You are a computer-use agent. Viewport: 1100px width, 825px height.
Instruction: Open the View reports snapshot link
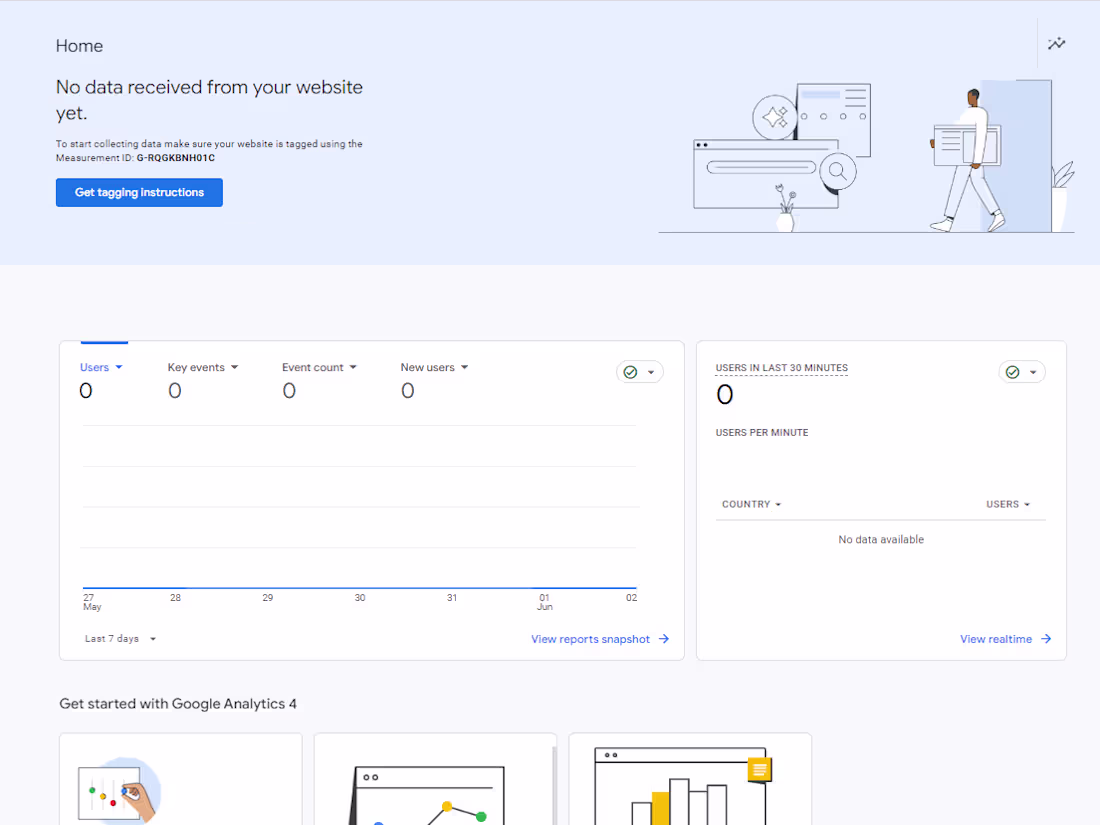590,639
